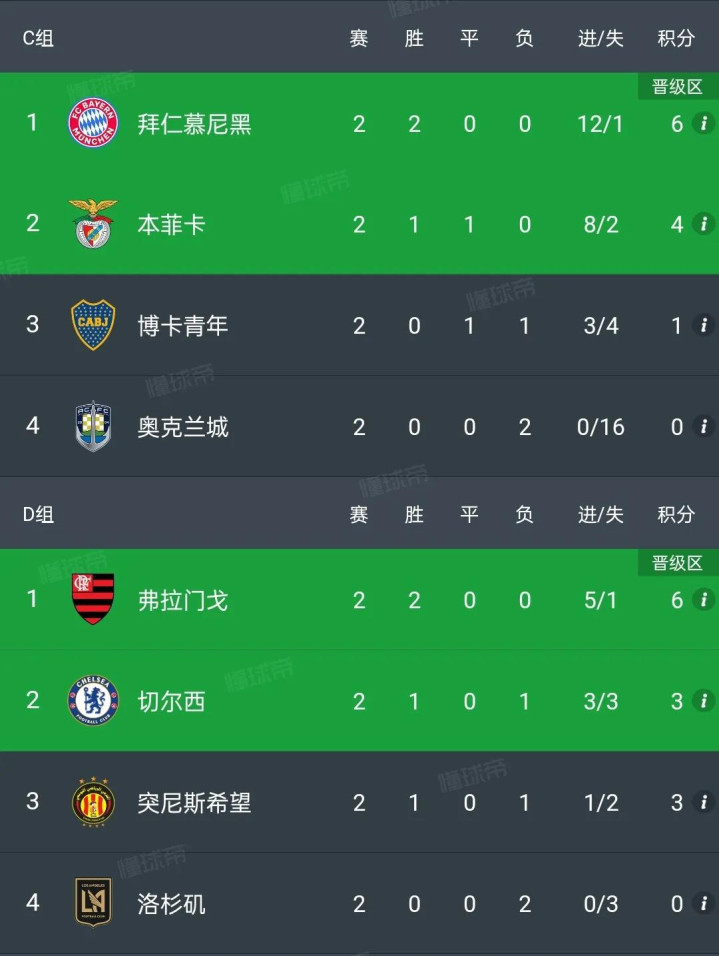
Task: Tap the LAFC club logo
Action: (93, 903)
